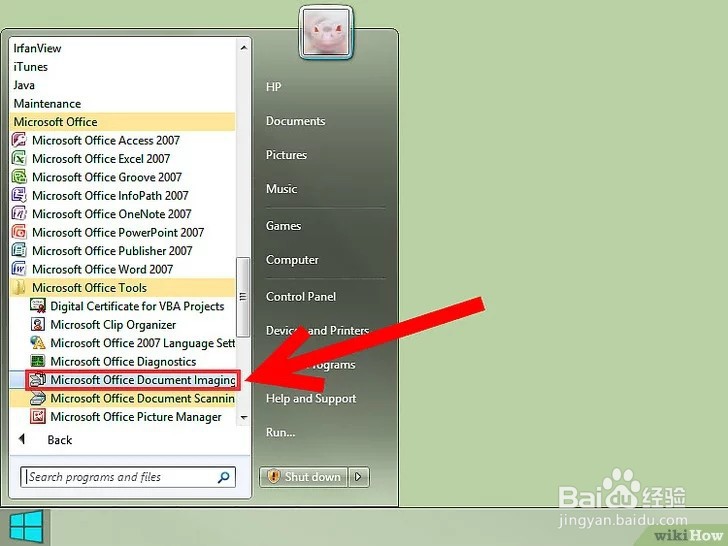Click the Office Diagnostics icon
The width and height of the screenshot is (728, 546).
coord(38,361)
